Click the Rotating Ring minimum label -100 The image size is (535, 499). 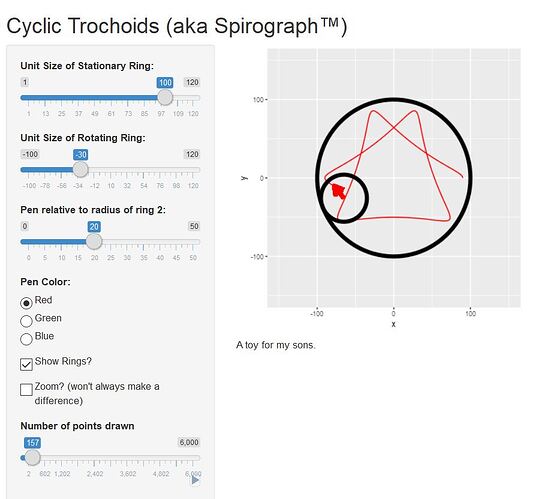click(30, 154)
